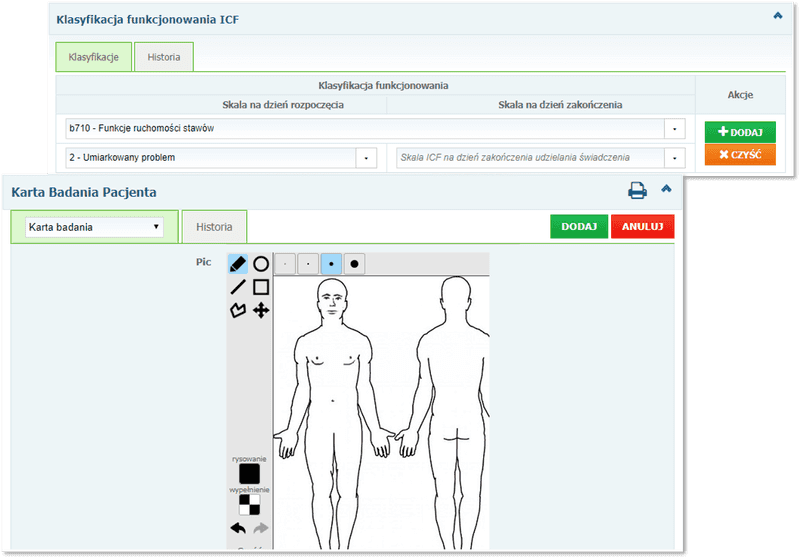This screenshot has height=558, width=800.
Task: Choose the largest brush size
Action: tap(355, 264)
